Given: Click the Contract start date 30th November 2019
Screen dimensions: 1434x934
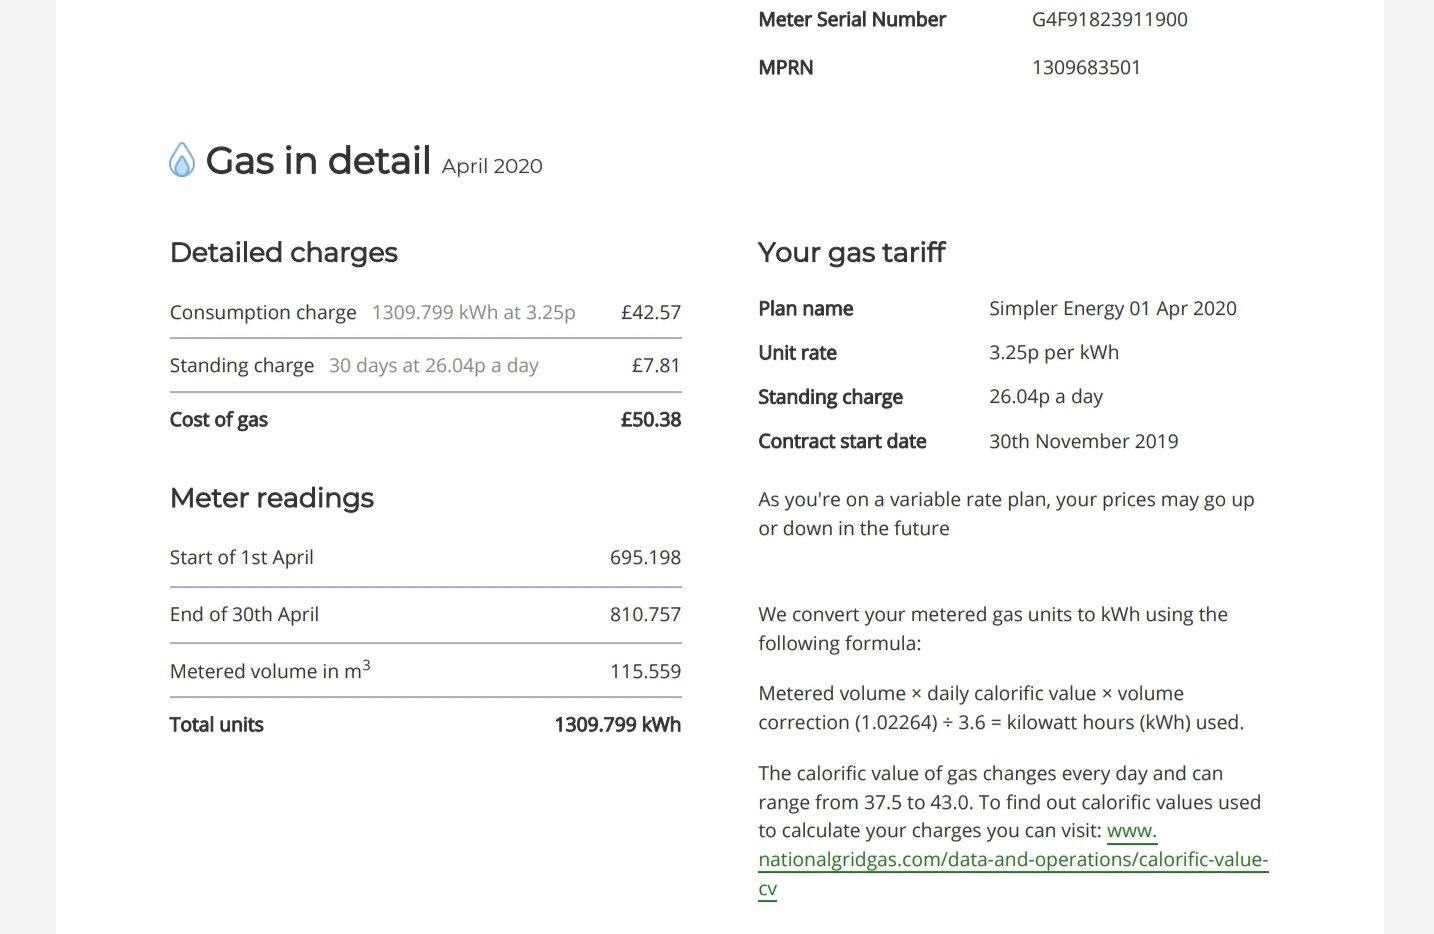Looking at the screenshot, I should (1084, 441).
